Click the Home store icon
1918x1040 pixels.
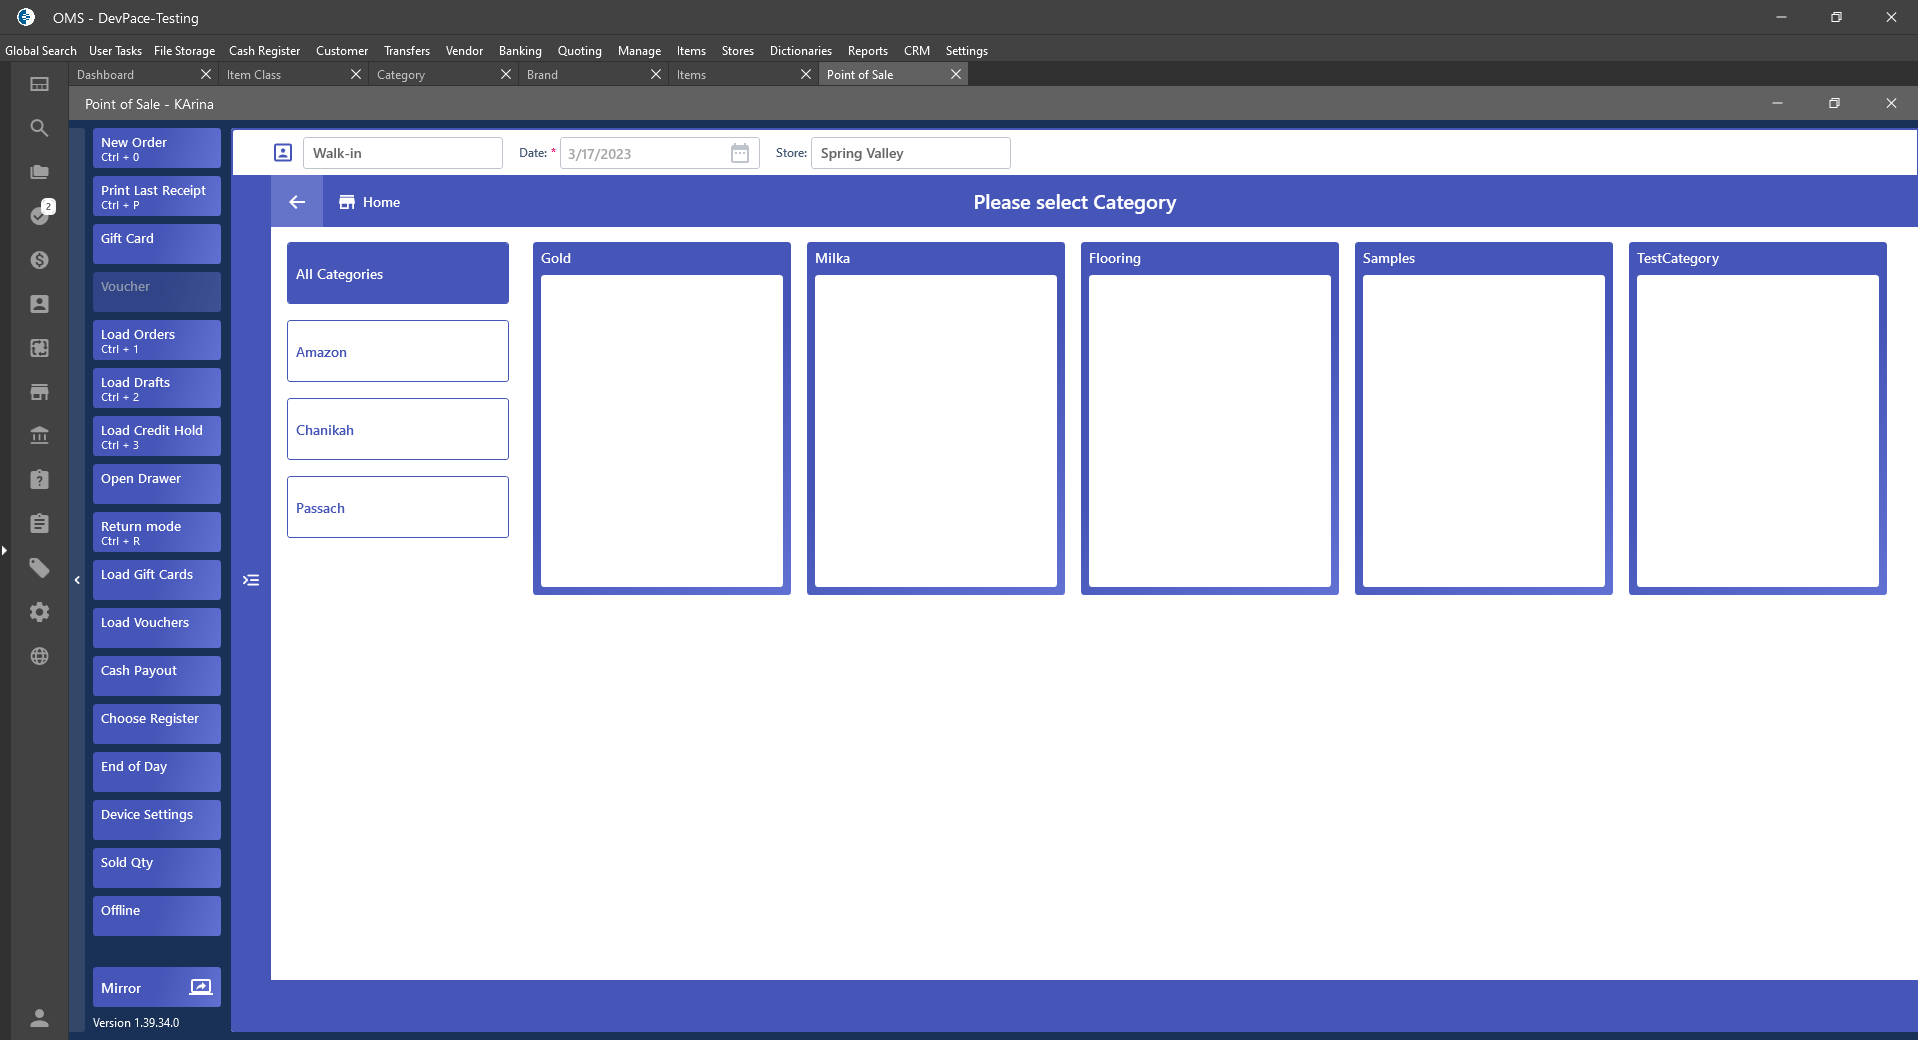coord(347,202)
